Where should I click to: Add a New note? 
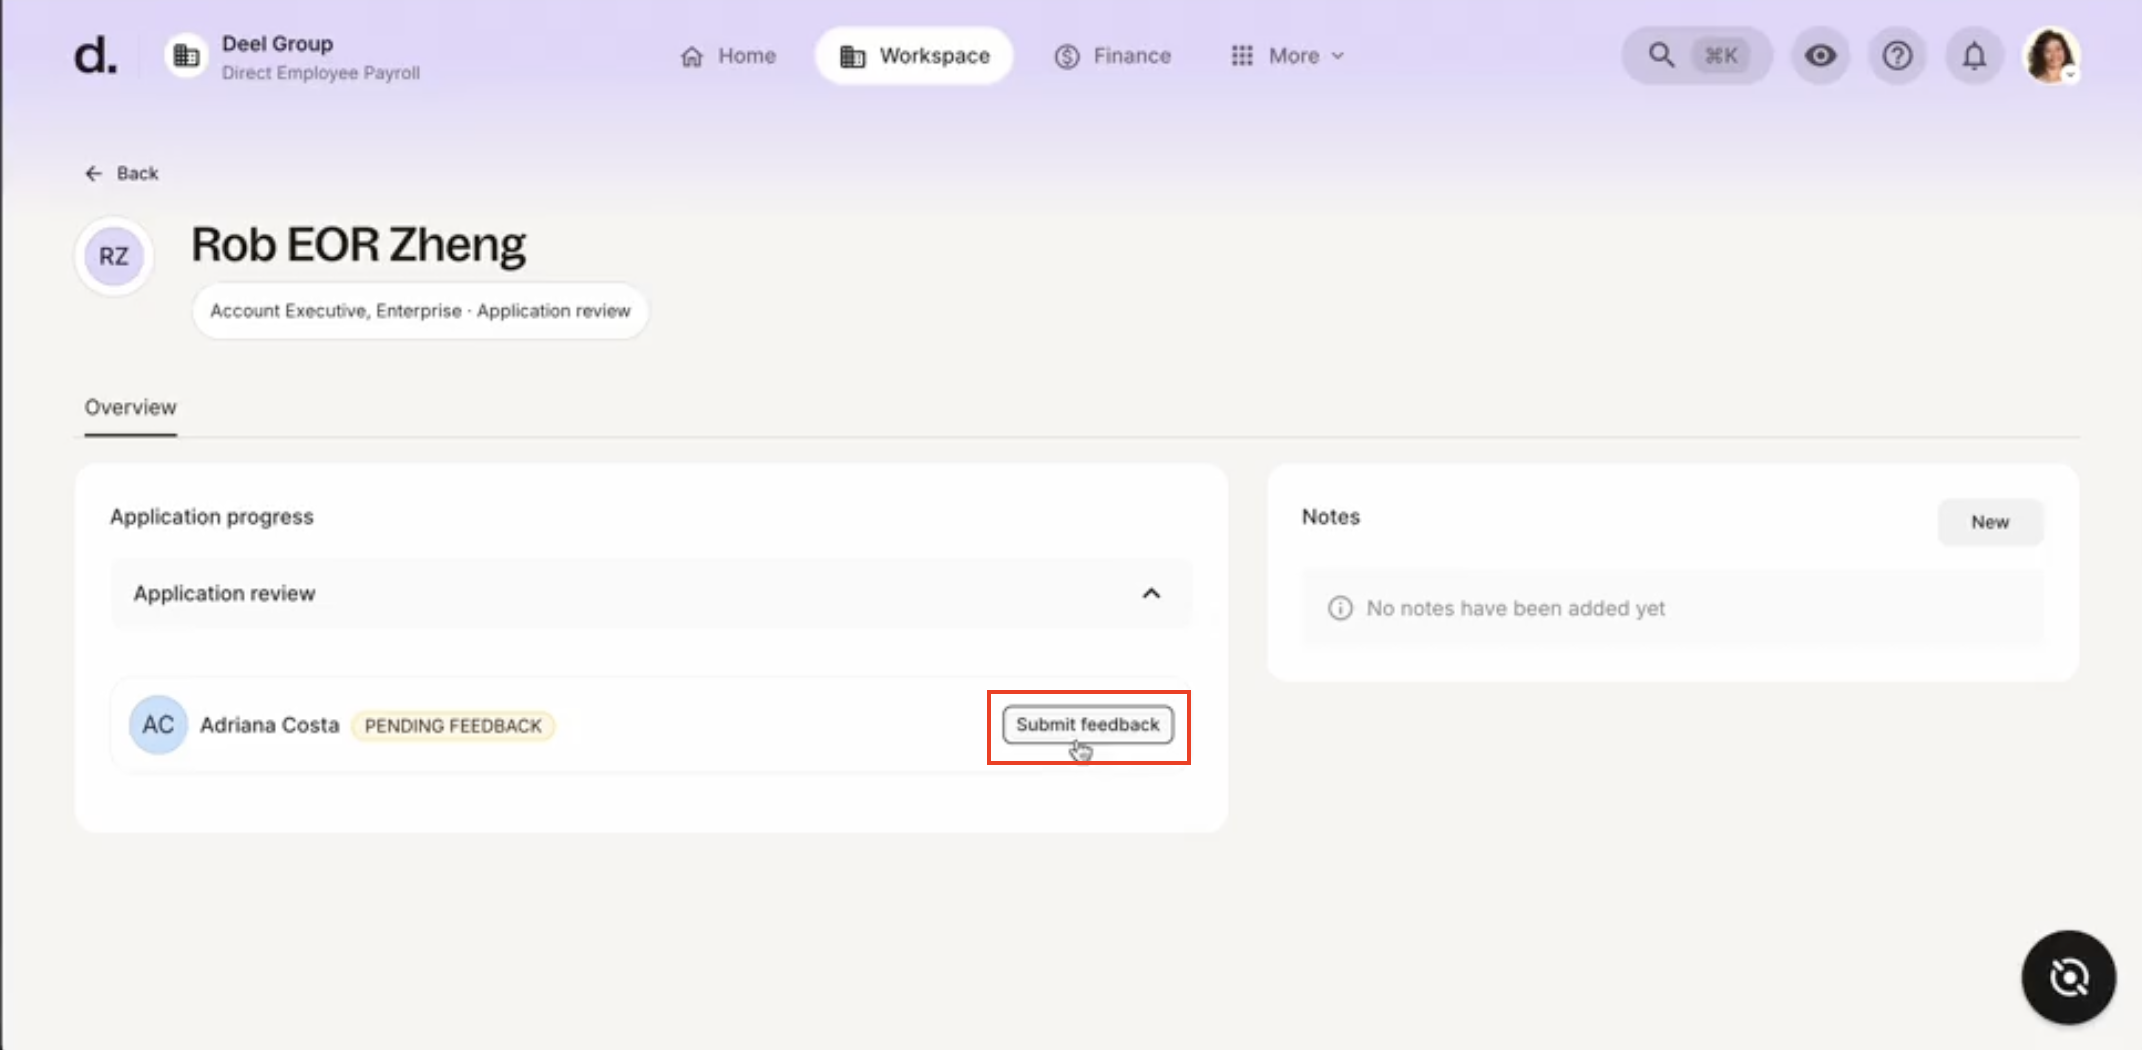coord(1990,522)
